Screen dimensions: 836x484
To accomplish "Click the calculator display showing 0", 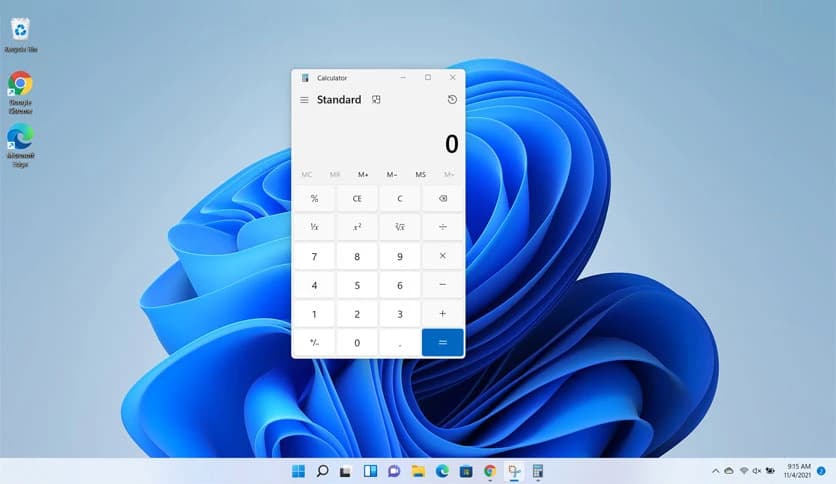I will click(451, 144).
